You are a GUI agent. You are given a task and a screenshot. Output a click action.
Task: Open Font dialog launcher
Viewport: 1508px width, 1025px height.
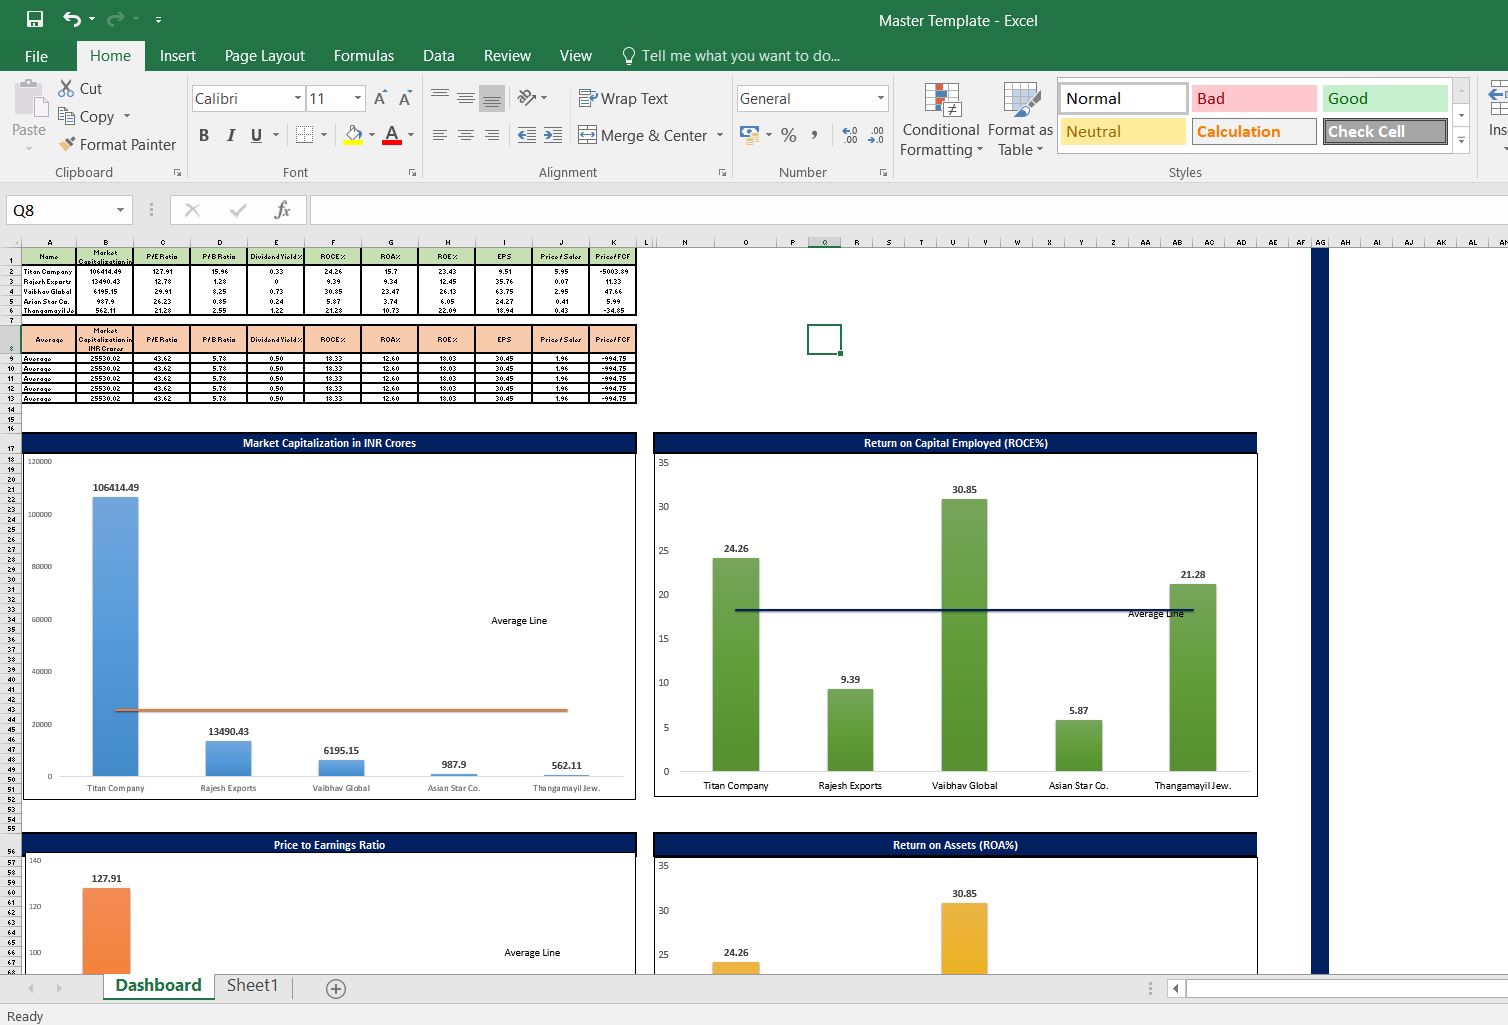click(x=412, y=173)
